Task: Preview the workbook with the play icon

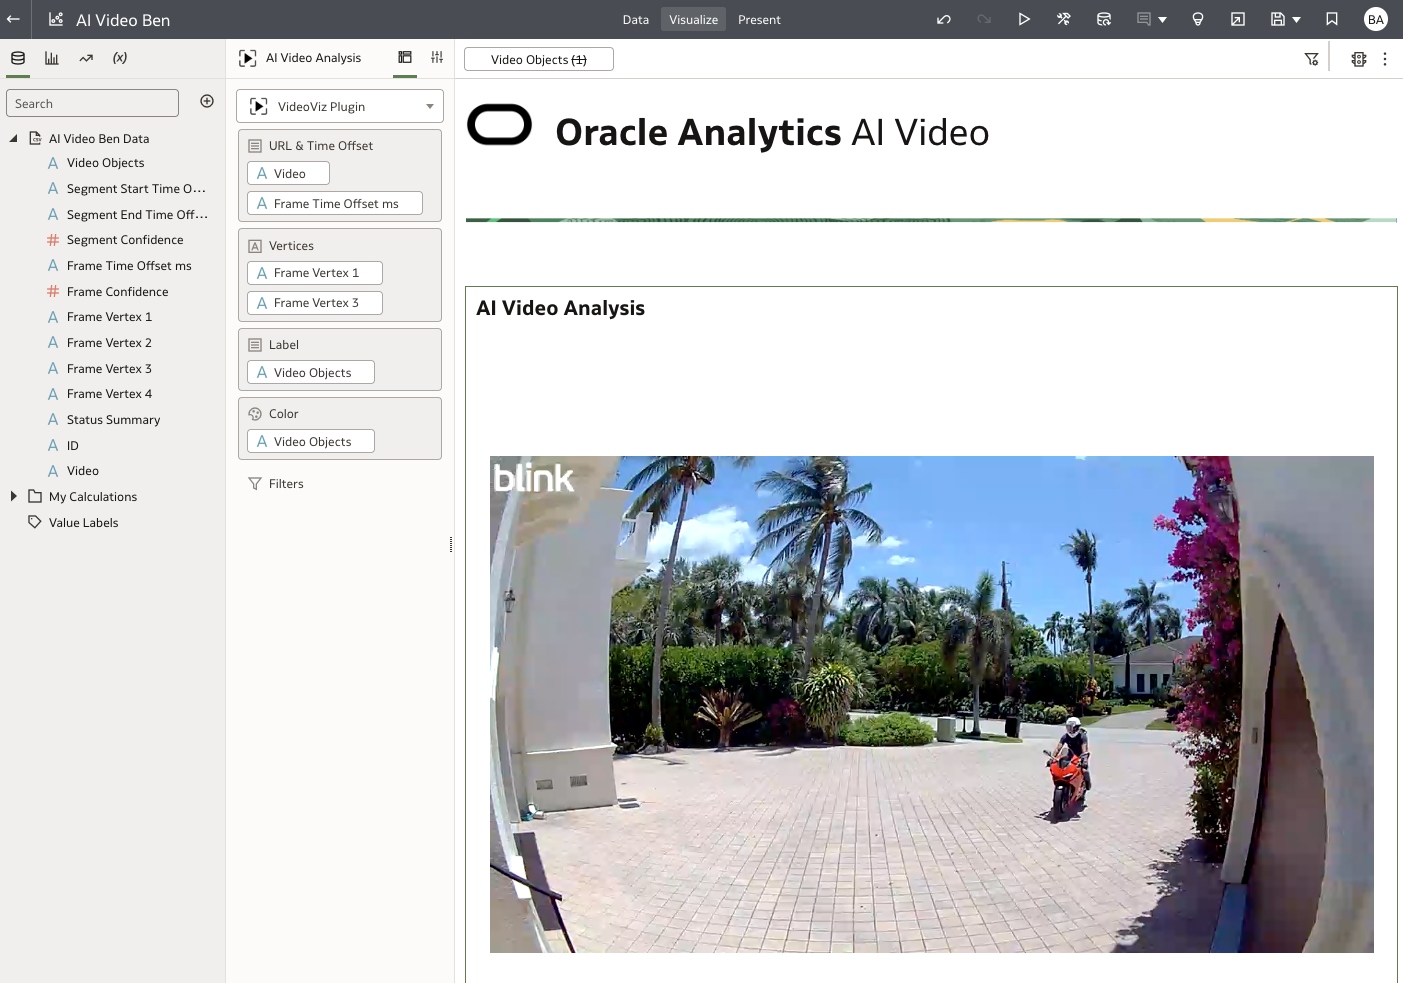Action: pyautogui.click(x=1024, y=19)
